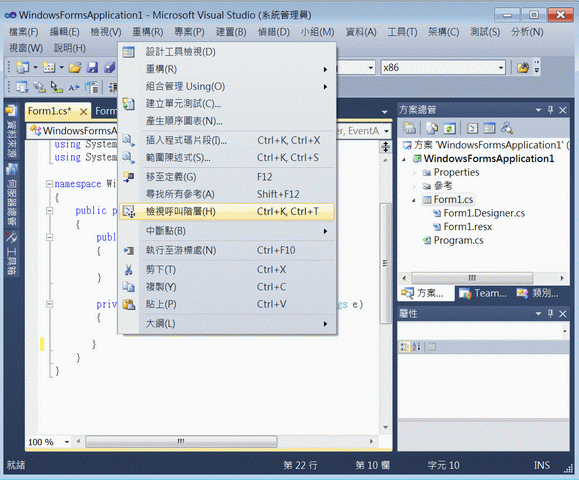The height and width of the screenshot is (480, 579).
Task: Select Program.cs in the solution tree
Action: (459, 240)
